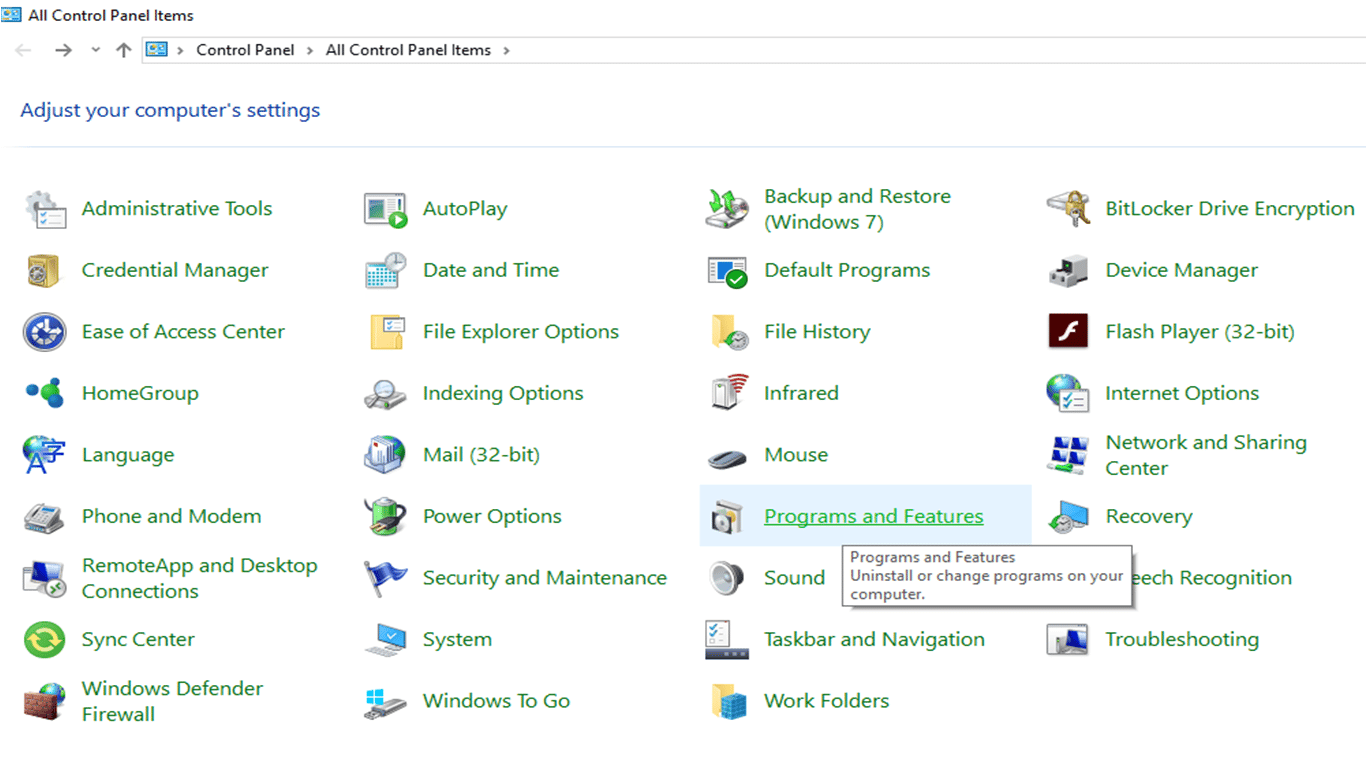Open the Programs and Features link
The image size is (1367, 770).
[x=873, y=516]
